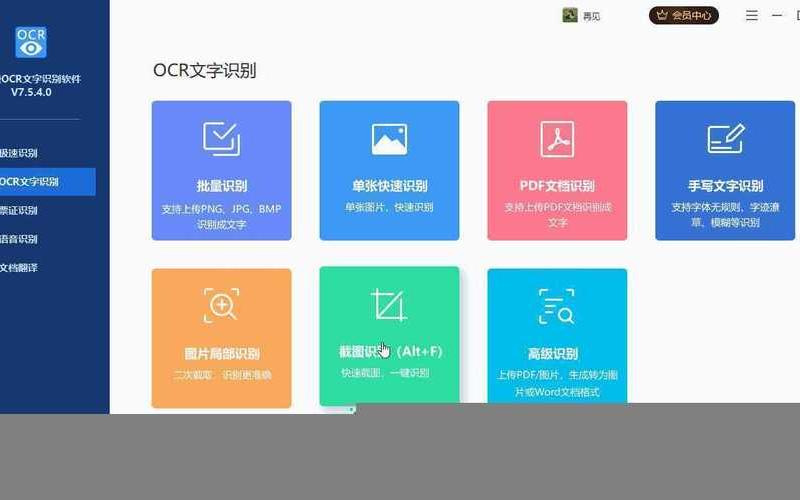Open 票证识别 sidebar item

point(18,210)
